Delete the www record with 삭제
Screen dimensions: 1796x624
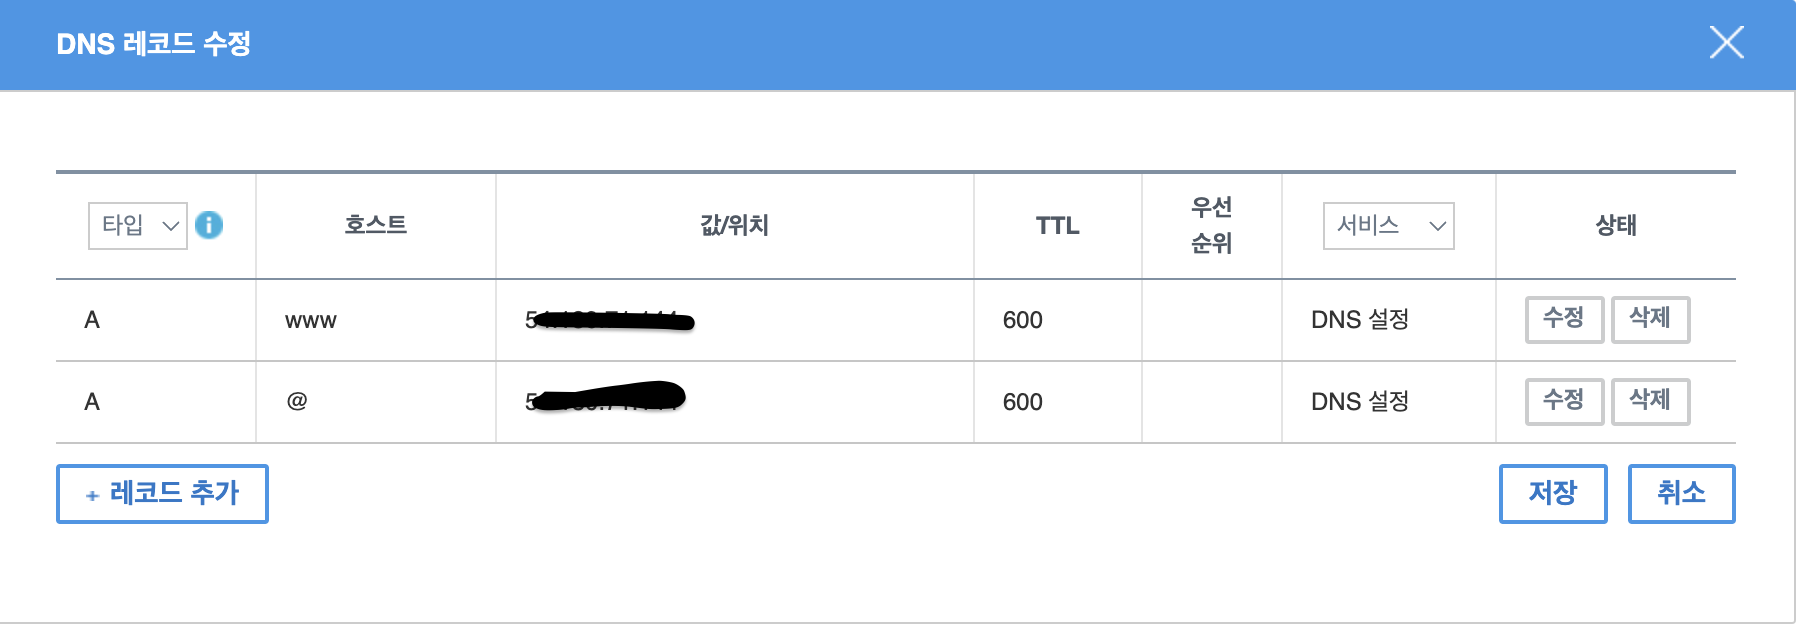point(1650,319)
